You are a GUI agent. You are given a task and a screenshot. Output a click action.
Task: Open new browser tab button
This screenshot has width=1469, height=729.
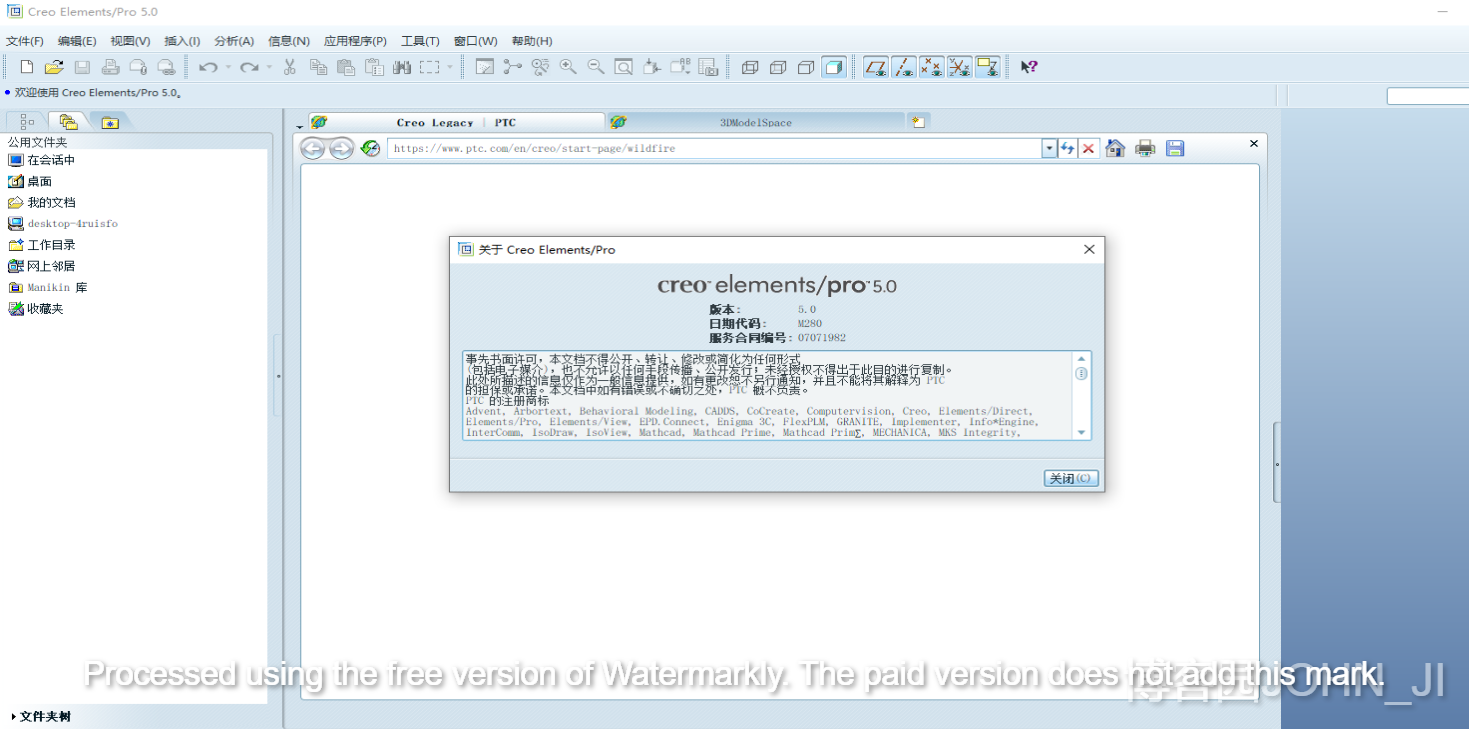(x=919, y=121)
